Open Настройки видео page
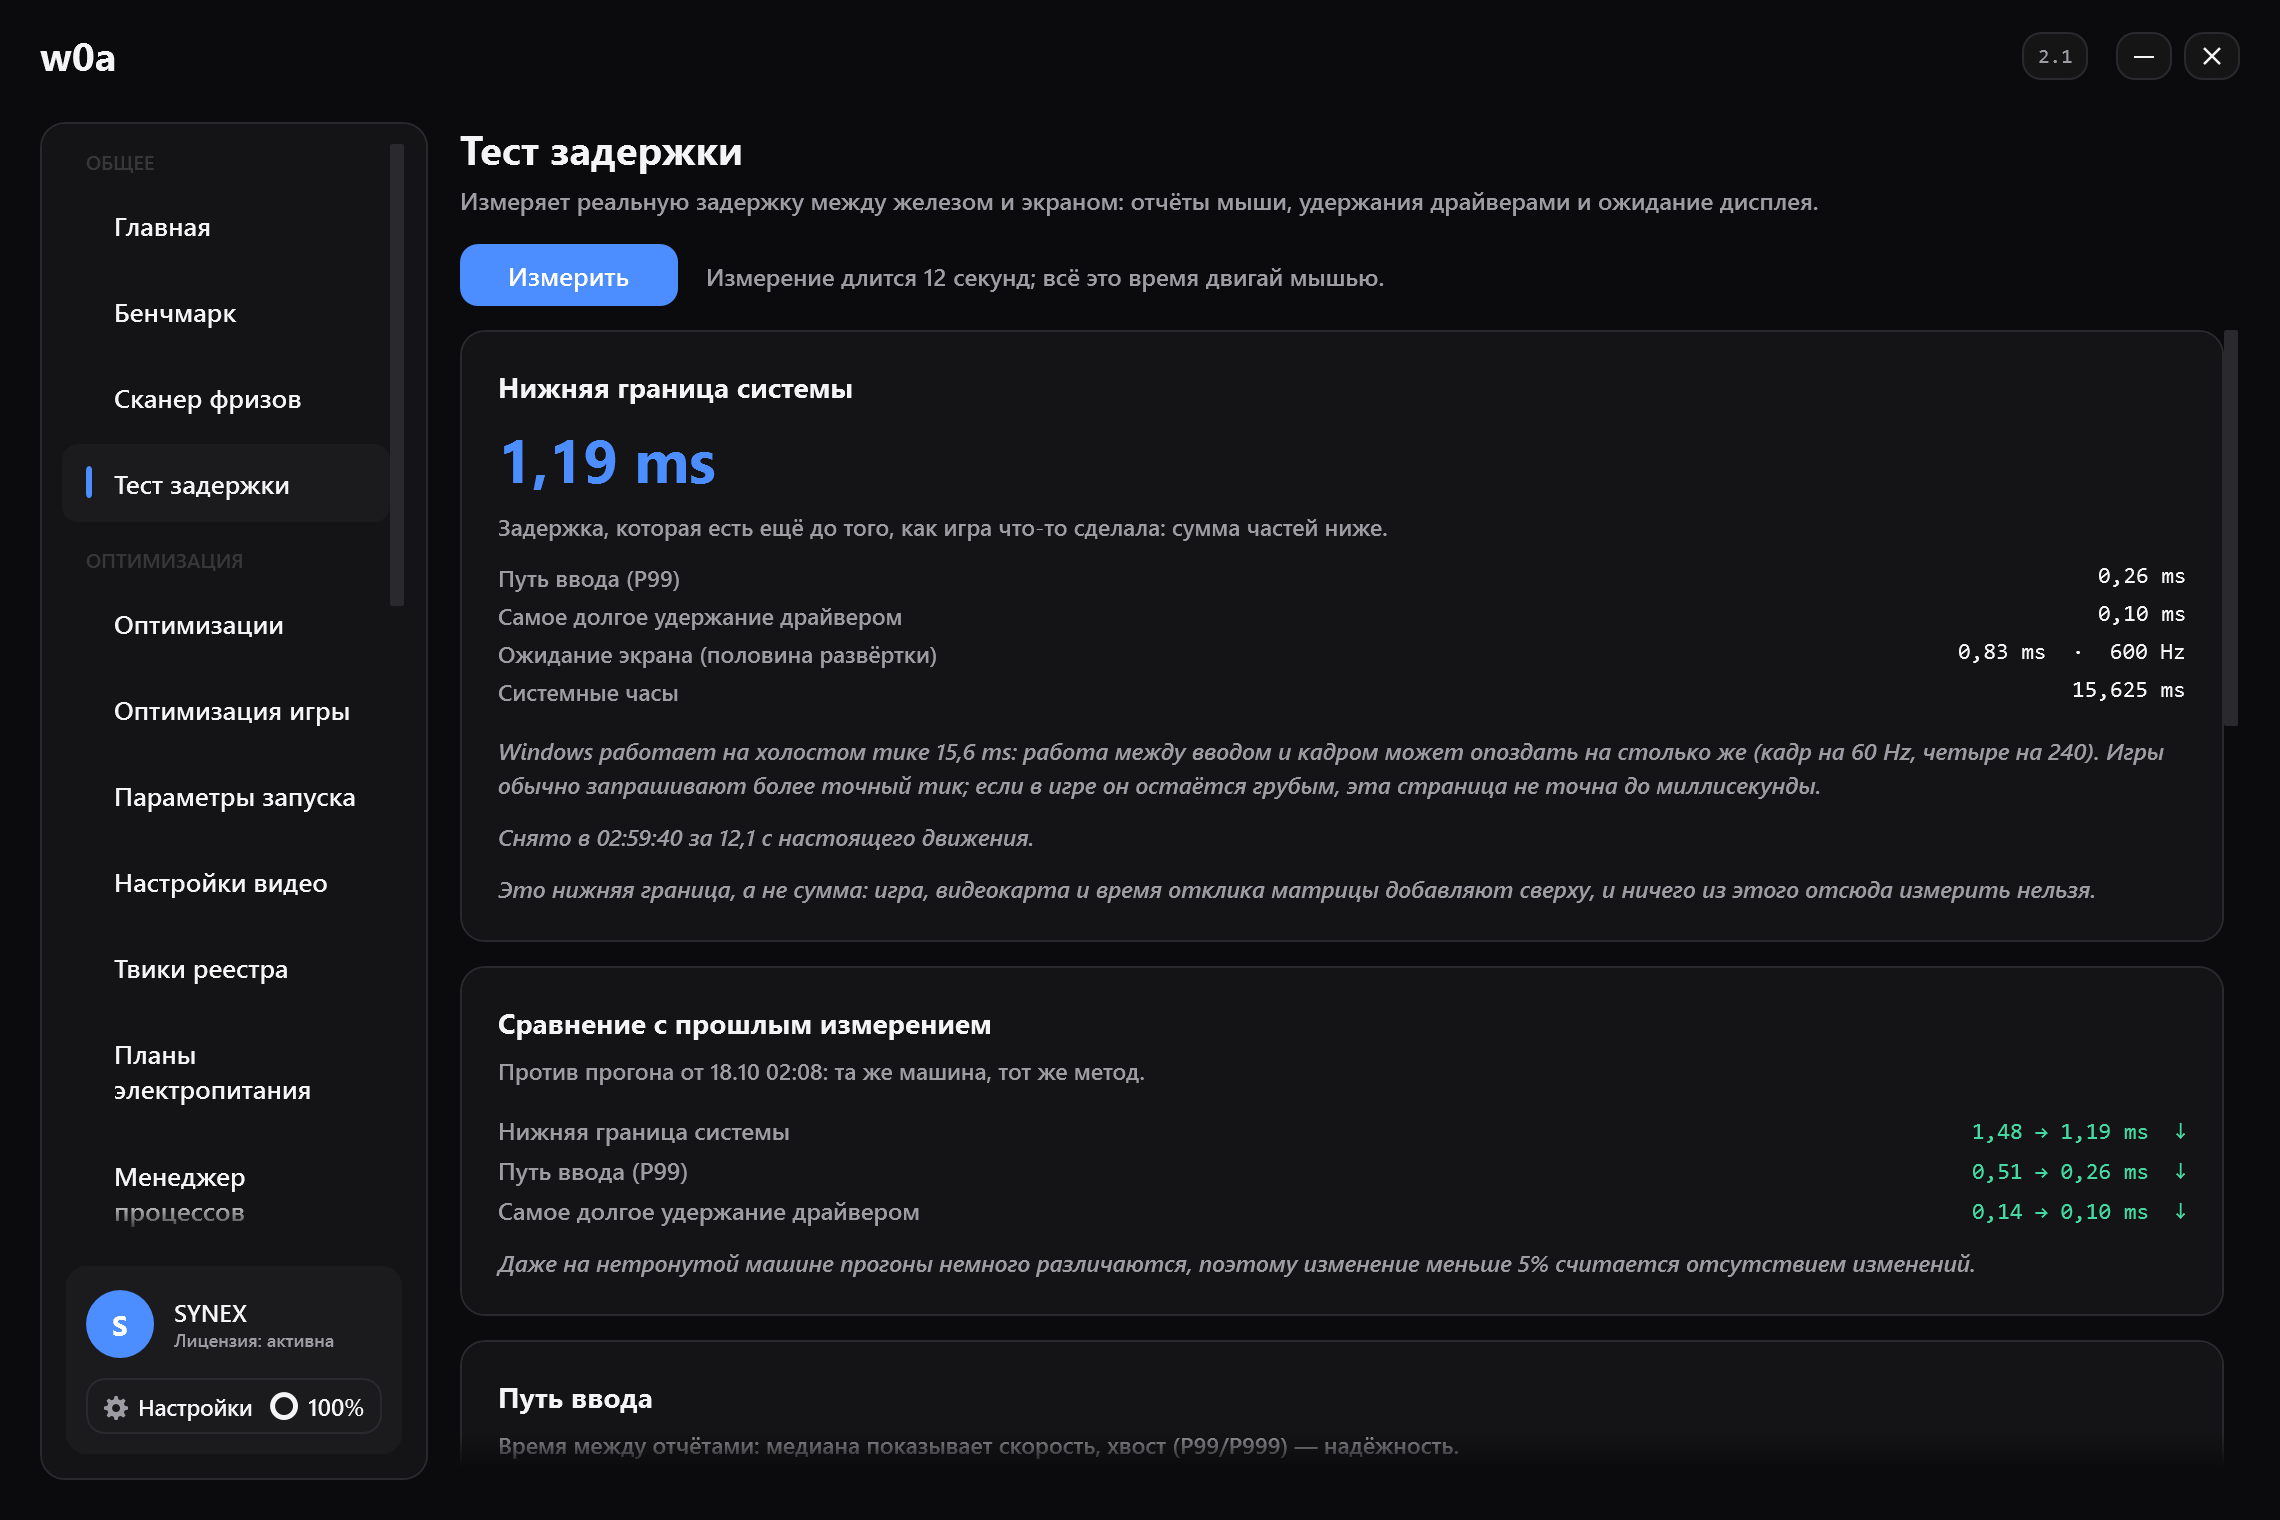The image size is (2280, 1520). point(225,883)
